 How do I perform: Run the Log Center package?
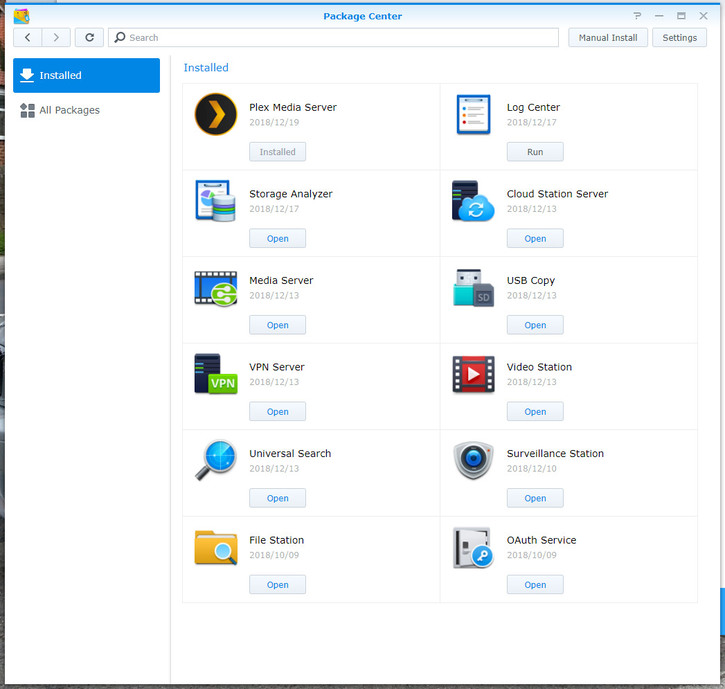(x=535, y=152)
